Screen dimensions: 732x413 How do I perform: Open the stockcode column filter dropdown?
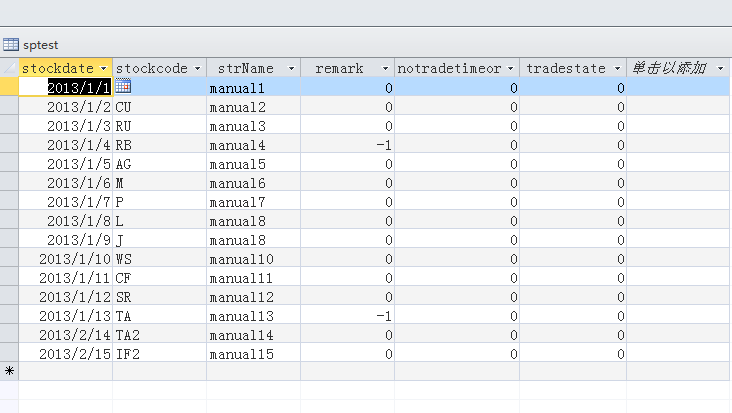[x=197, y=68]
